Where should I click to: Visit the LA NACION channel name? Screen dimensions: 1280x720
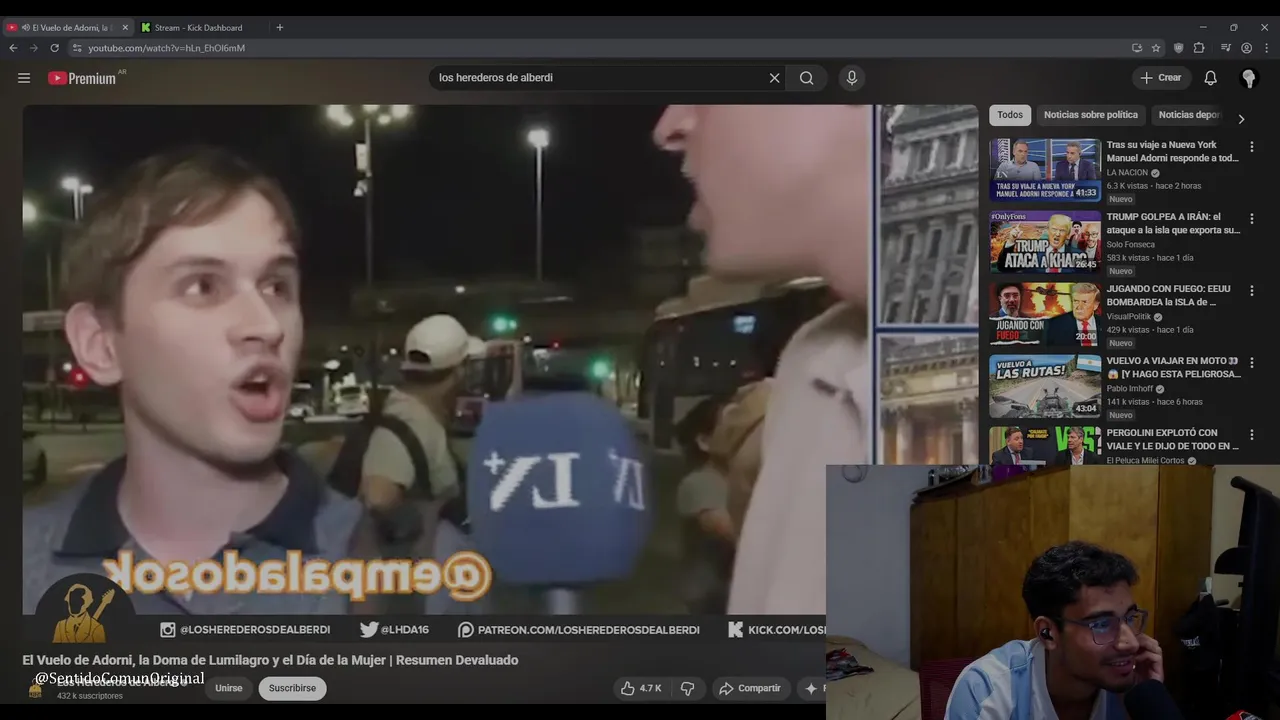(1127, 173)
